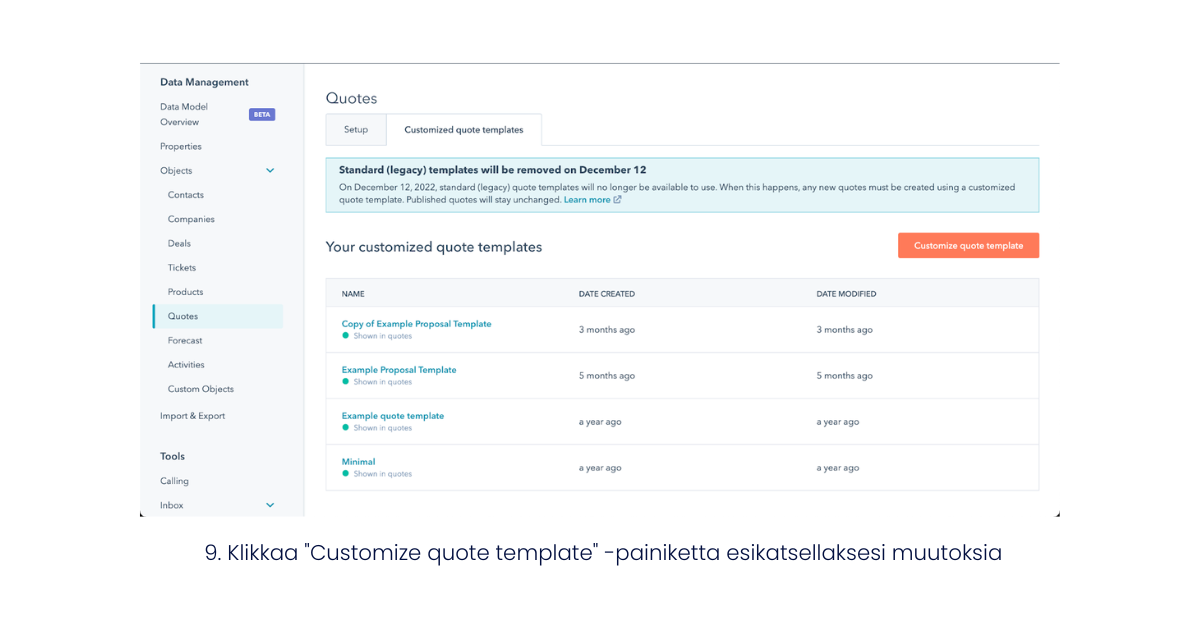Expand the Inbox section chevron

[x=270, y=505]
